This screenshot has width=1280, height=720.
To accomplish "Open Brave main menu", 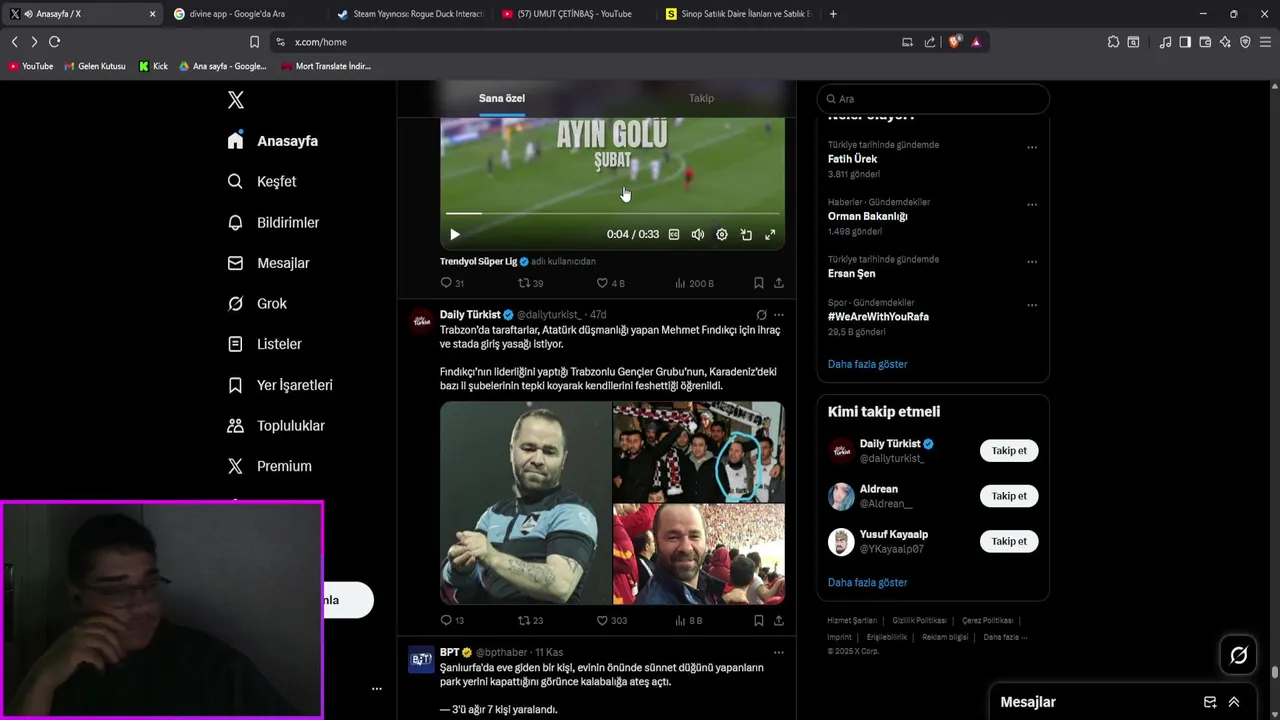I will pyautogui.click(x=1265, y=42).
